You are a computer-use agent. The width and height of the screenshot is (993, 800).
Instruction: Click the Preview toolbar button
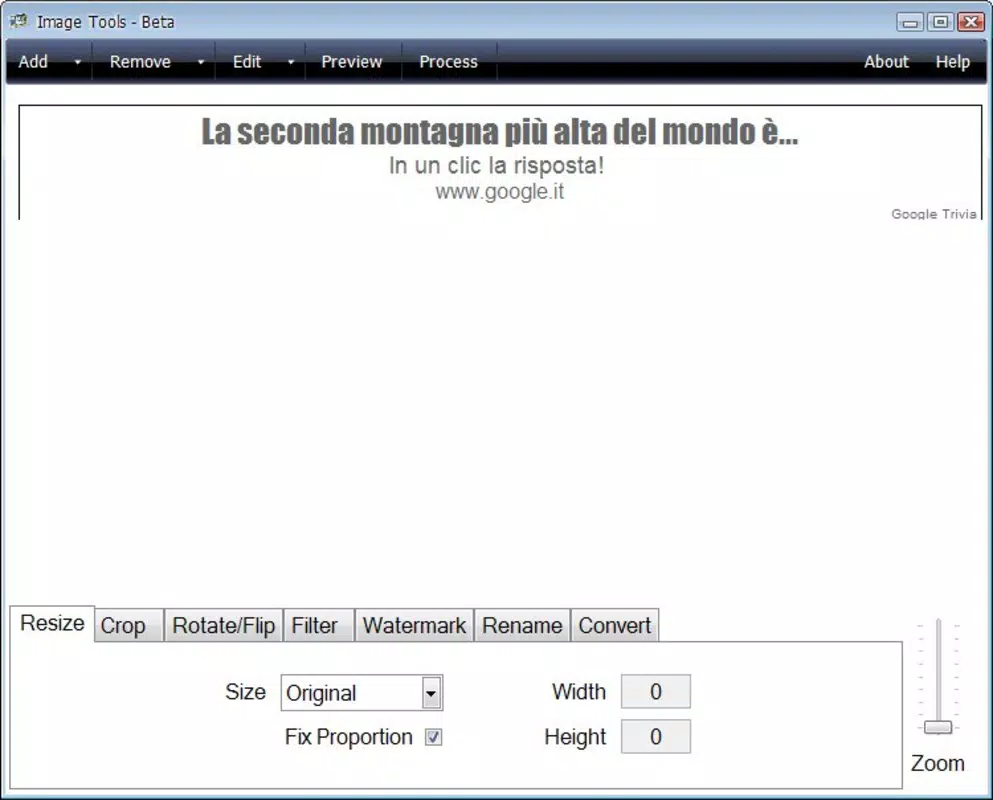(351, 61)
